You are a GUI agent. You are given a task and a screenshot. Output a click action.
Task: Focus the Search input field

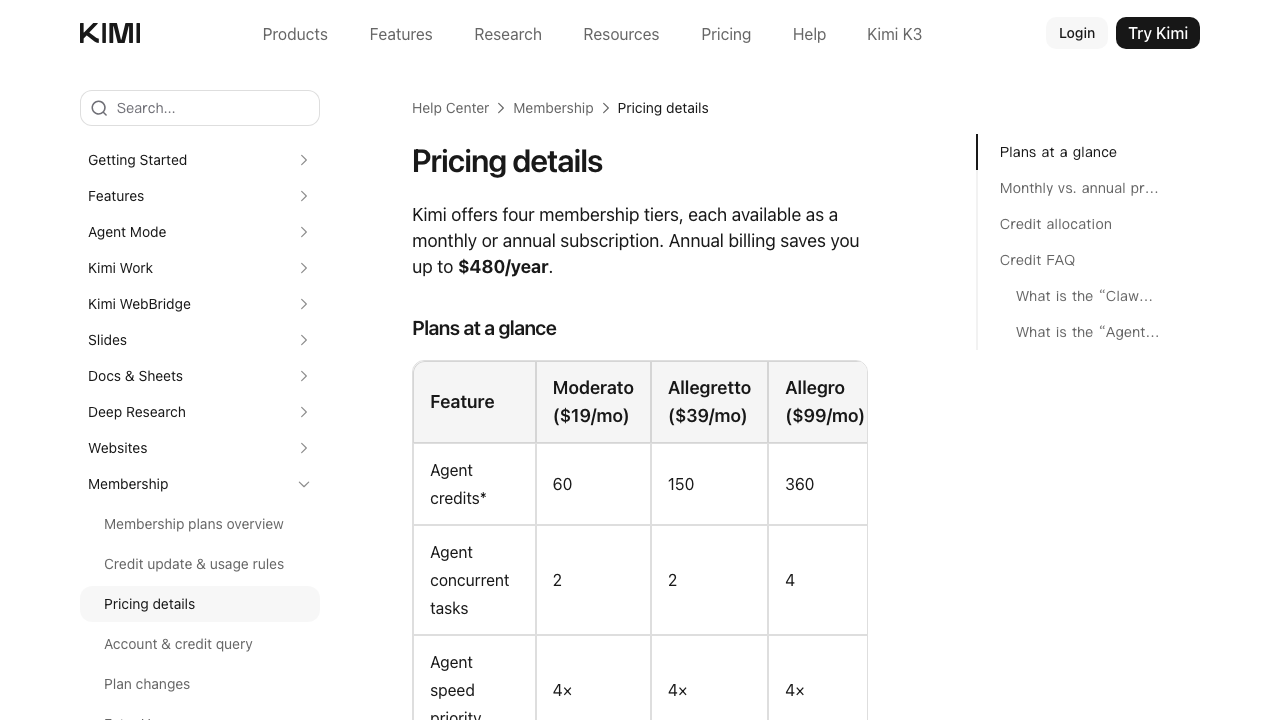(x=200, y=108)
